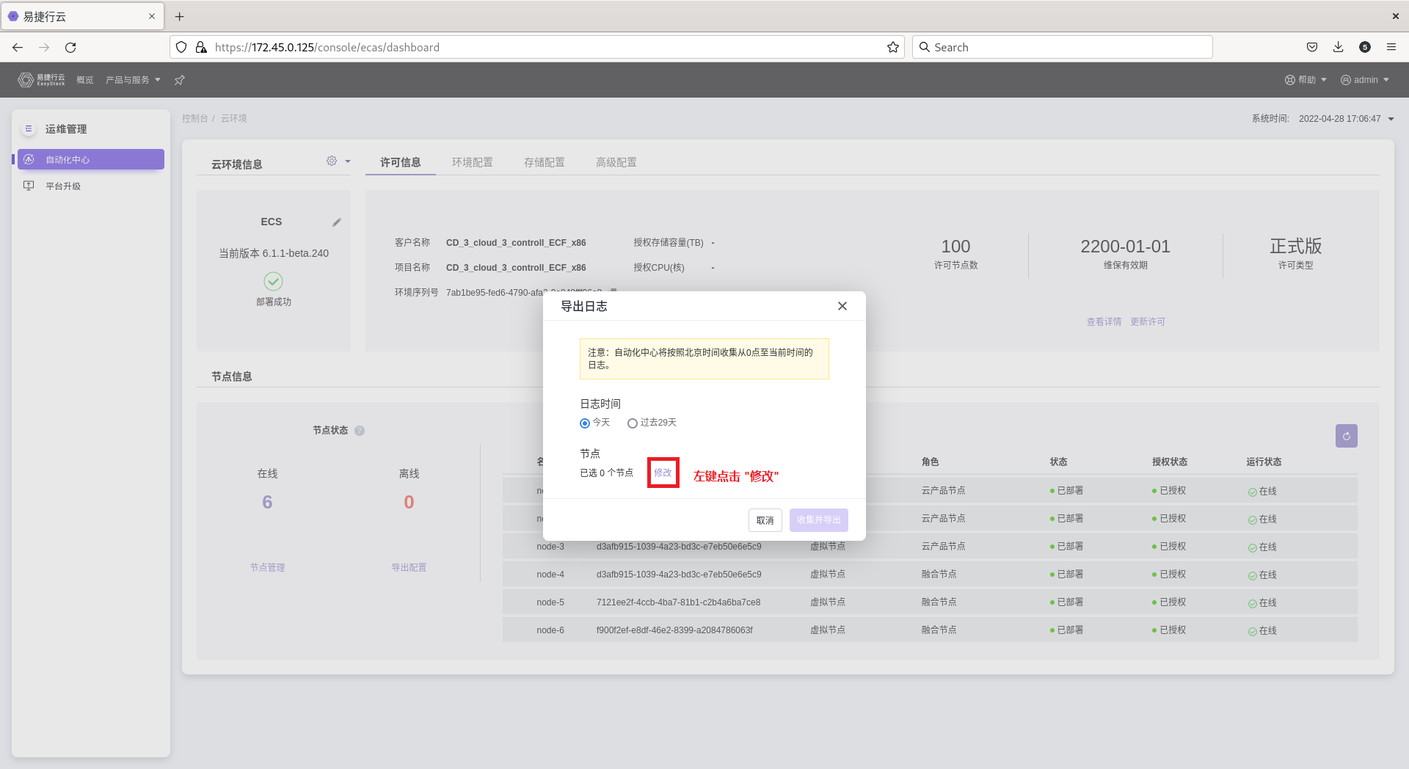The width and height of the screenshot is (1409, 769).
Task: Open the gear settings dropdown by 云环境信息
Action: point(338,161)
